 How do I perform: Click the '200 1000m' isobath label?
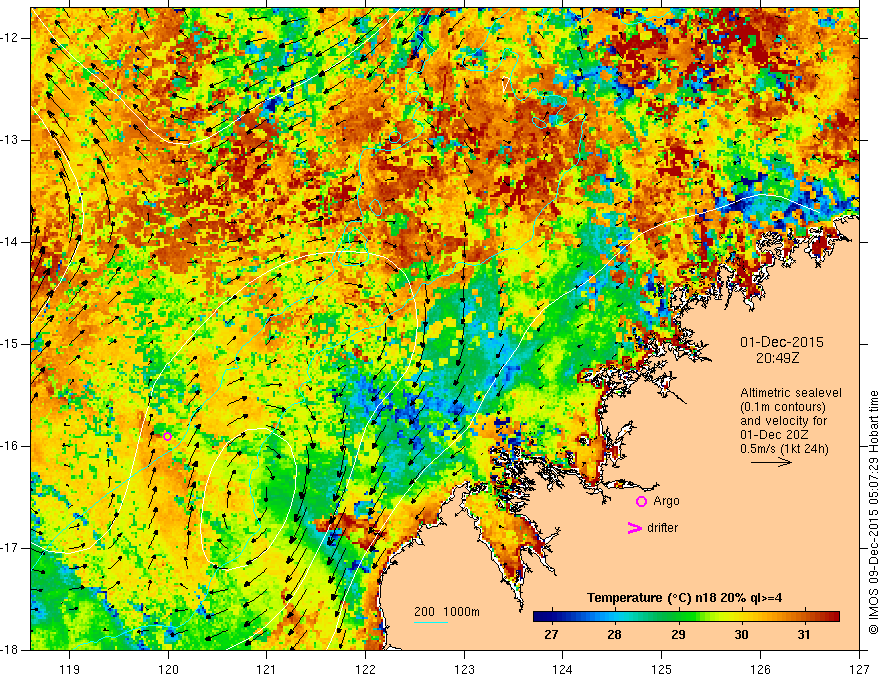click(x=447, y=612)
